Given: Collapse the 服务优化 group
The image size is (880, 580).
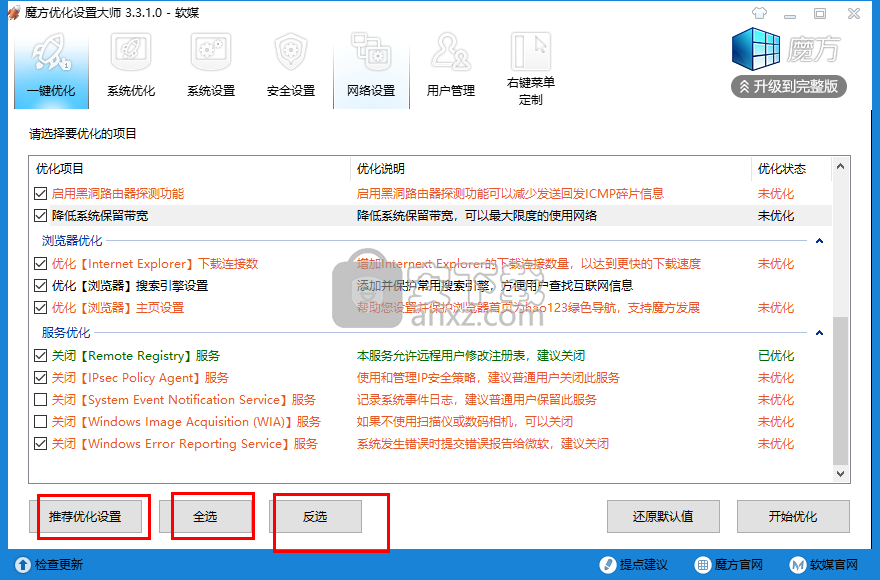Looking at the screenshot, I should pyautogui.click(x=819, y=333).
